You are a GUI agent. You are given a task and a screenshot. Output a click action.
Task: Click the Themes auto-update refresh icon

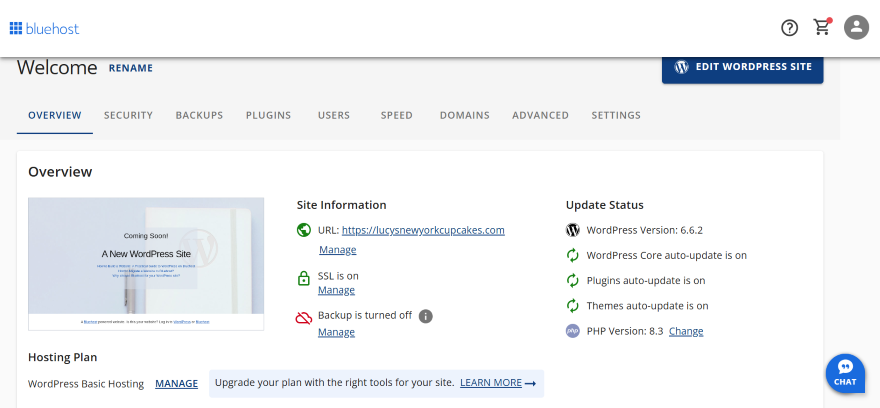click(x=572, y=306)
